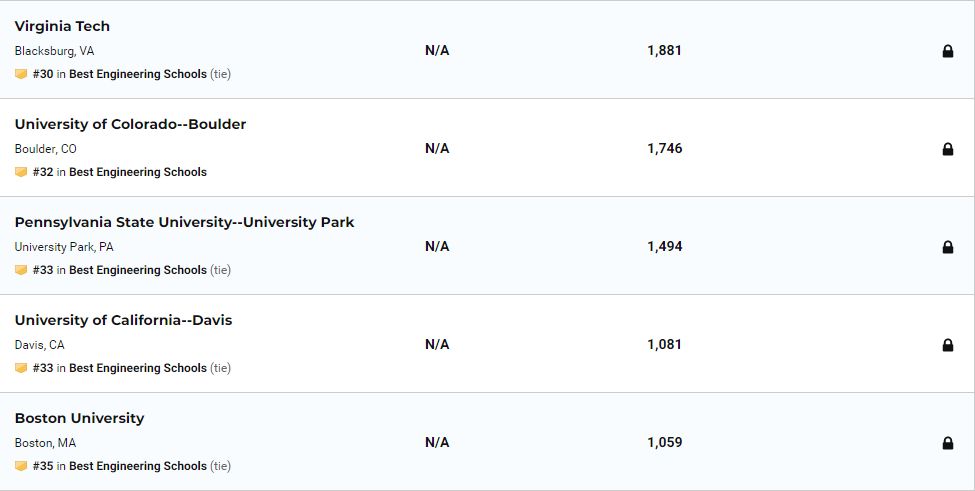975x491 pixels.
Task: Click the lock icon in Virginia Tech row
Action: click(x=948, y=51)
